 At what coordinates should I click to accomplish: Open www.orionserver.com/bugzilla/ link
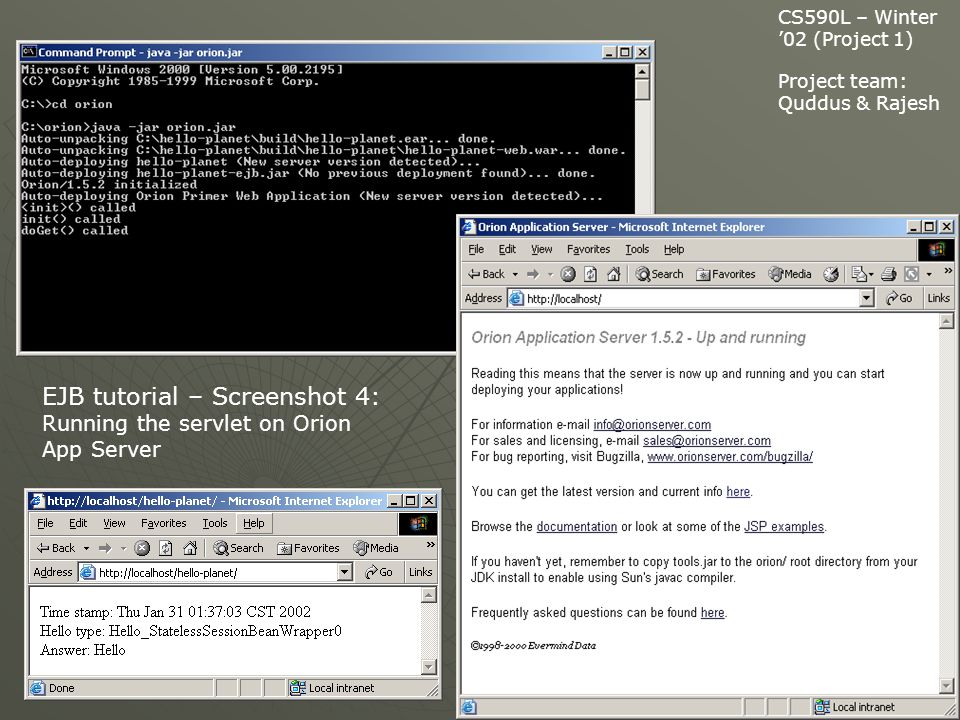[730, 456]
